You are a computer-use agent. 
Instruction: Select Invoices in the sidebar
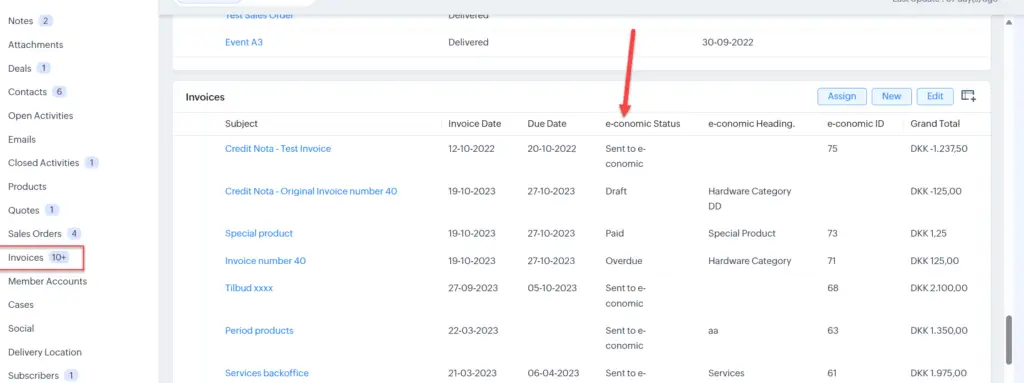click(x=25, y=258)
